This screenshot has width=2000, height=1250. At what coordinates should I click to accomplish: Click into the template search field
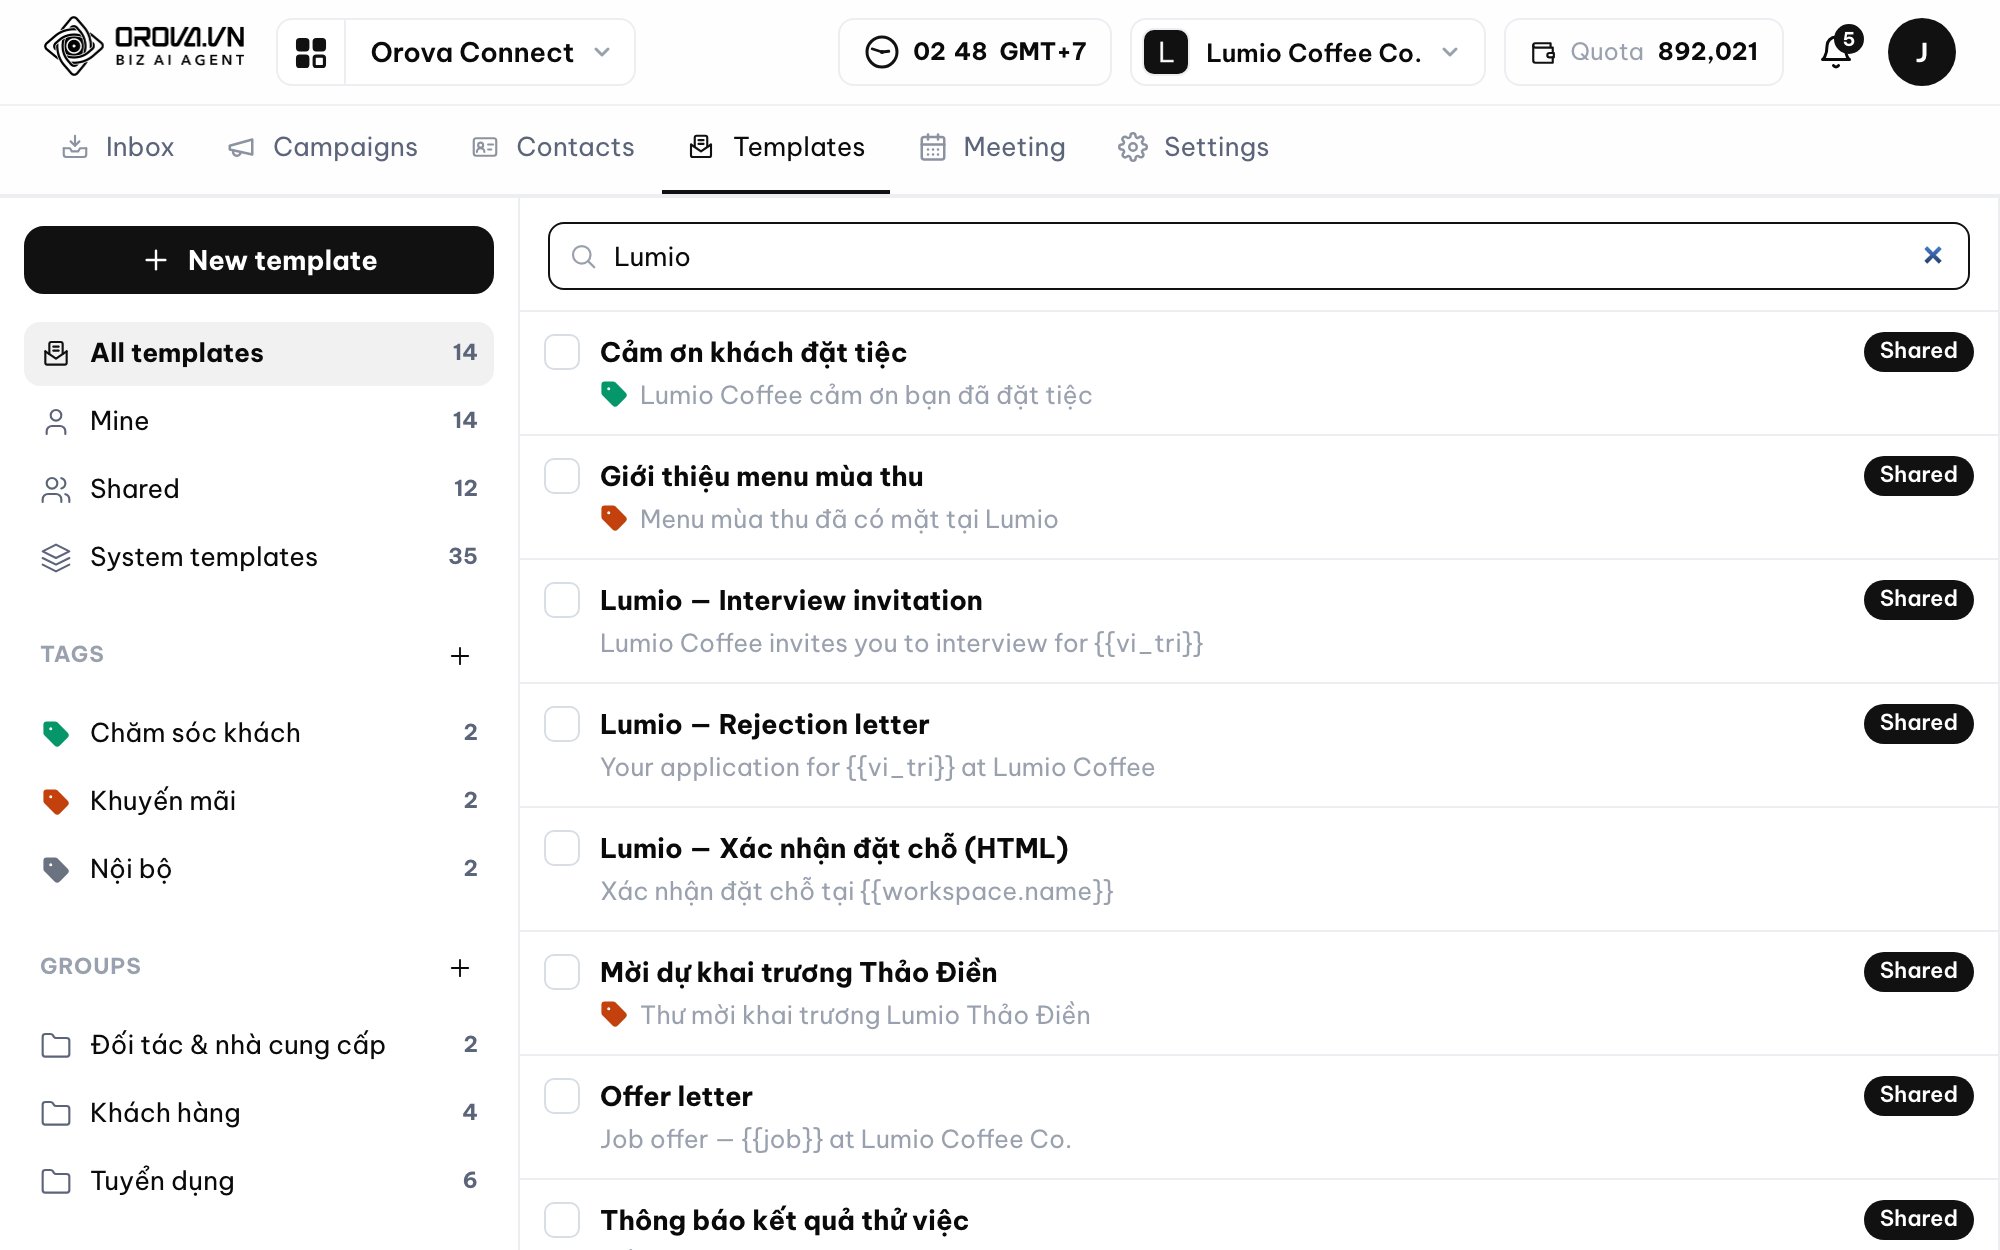pyautogui.click(x=1259, y=256)
